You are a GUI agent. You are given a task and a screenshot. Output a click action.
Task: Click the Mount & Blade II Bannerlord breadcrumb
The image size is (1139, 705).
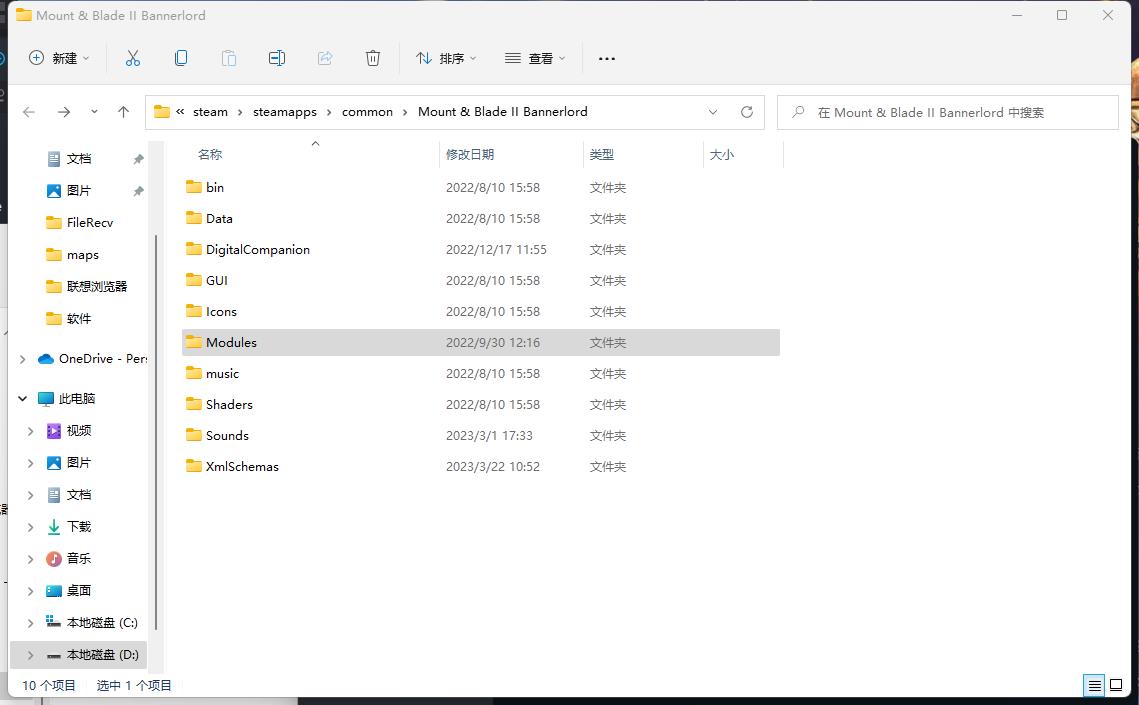[503, 112]
